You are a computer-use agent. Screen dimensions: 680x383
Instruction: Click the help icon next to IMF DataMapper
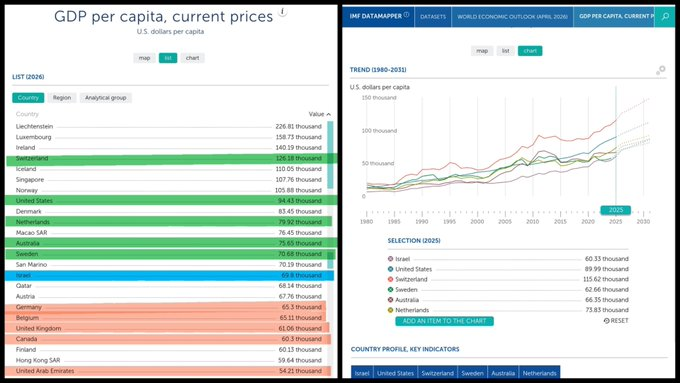click(x=406, y=15)
